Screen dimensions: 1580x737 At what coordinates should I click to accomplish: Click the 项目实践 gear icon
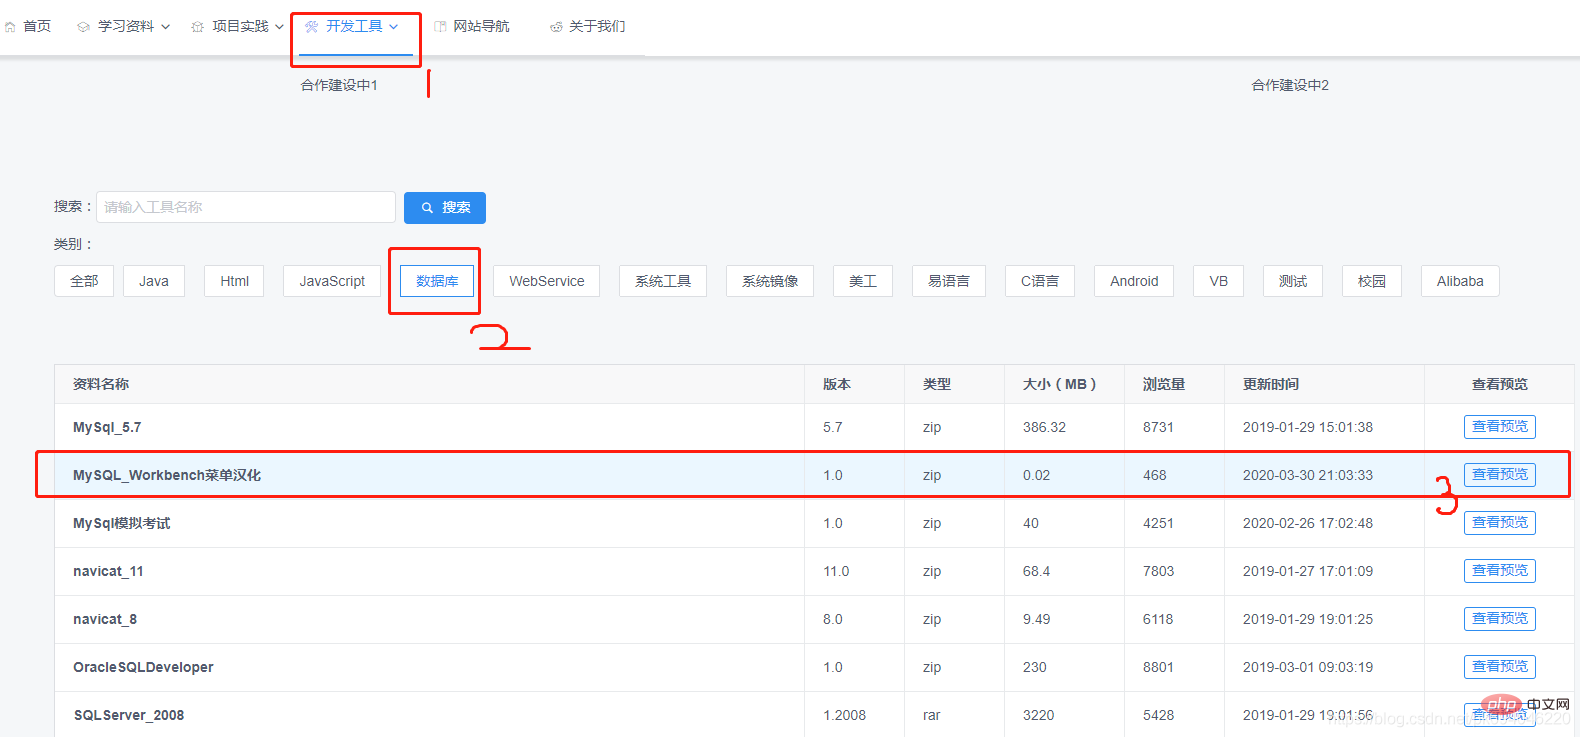point(197,27)
